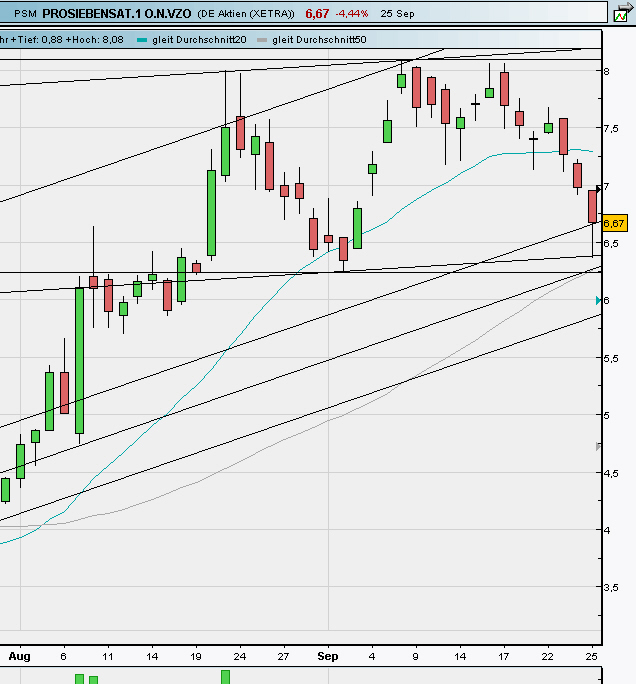Click the last red candle on 25 Sep

(x=593, y=206)
